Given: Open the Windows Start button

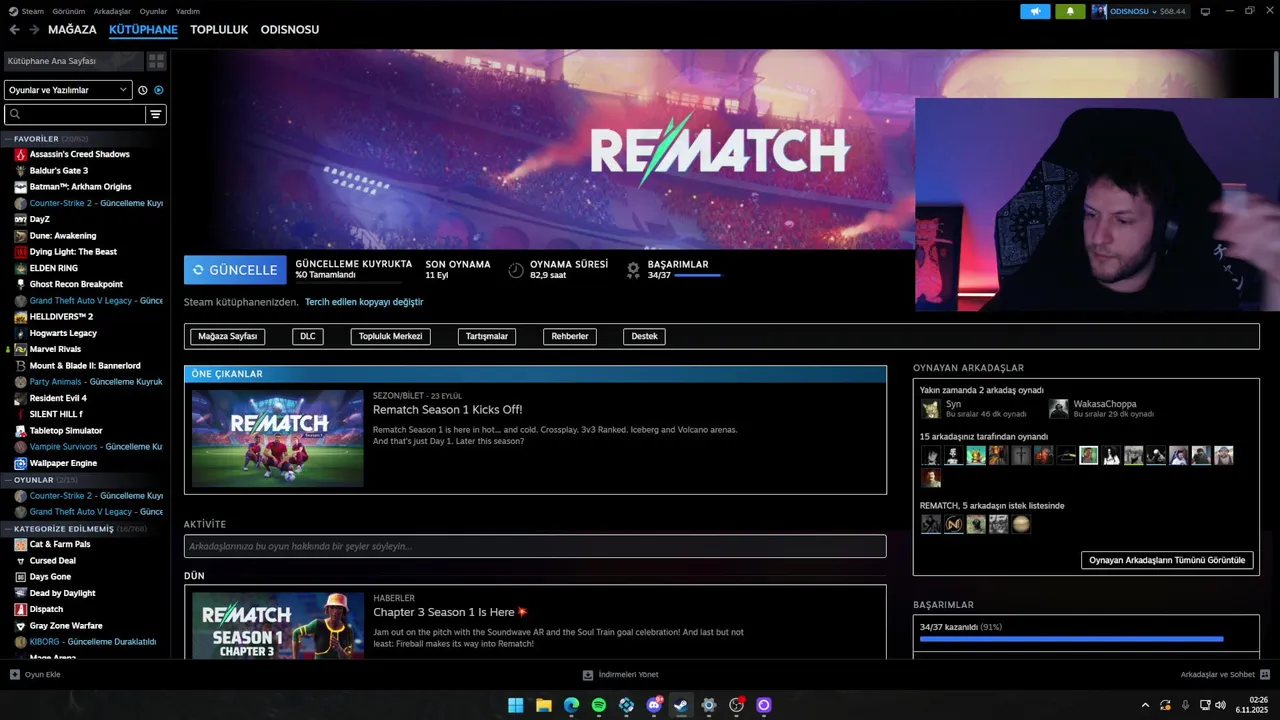Looking at the screenshot, I should (x=516, y=705).
